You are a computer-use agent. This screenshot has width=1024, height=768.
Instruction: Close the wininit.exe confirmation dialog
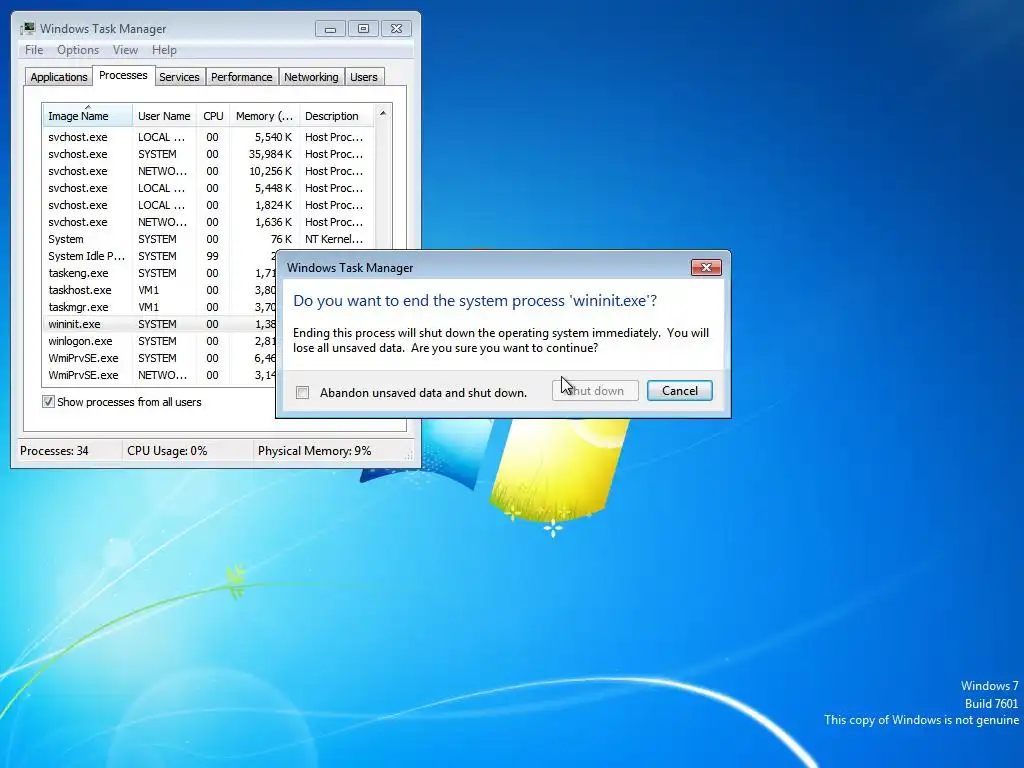point(706,267)
